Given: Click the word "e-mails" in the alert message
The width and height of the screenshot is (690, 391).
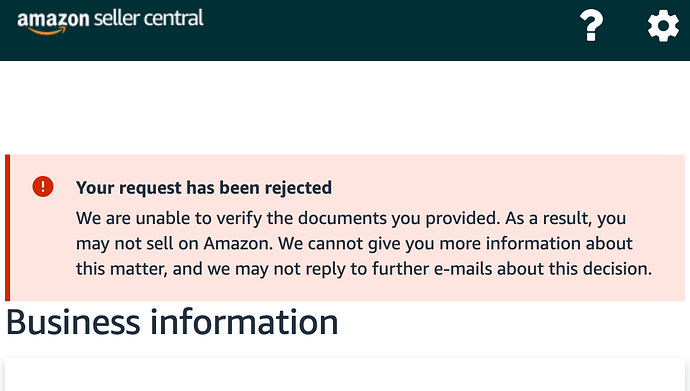Looking at the screenshot, I should (463, 269).
